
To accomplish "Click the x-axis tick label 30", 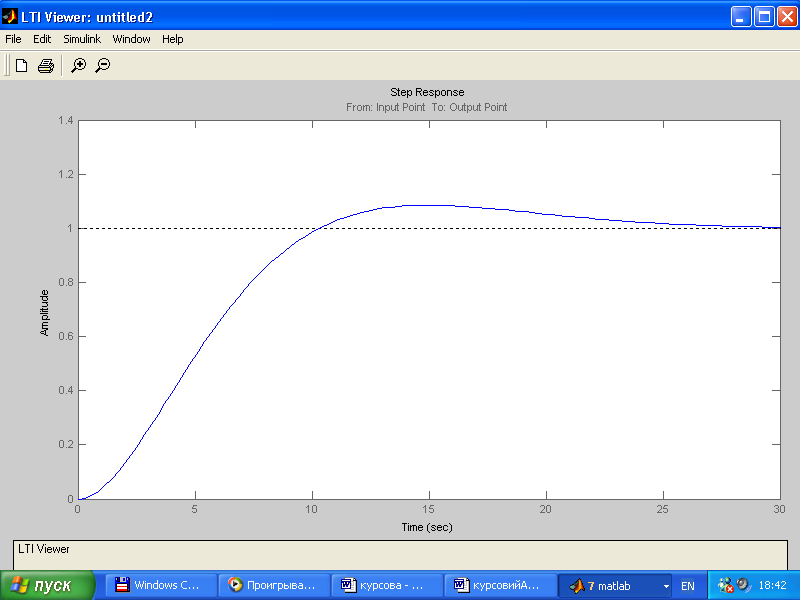I will click(779, 509).
